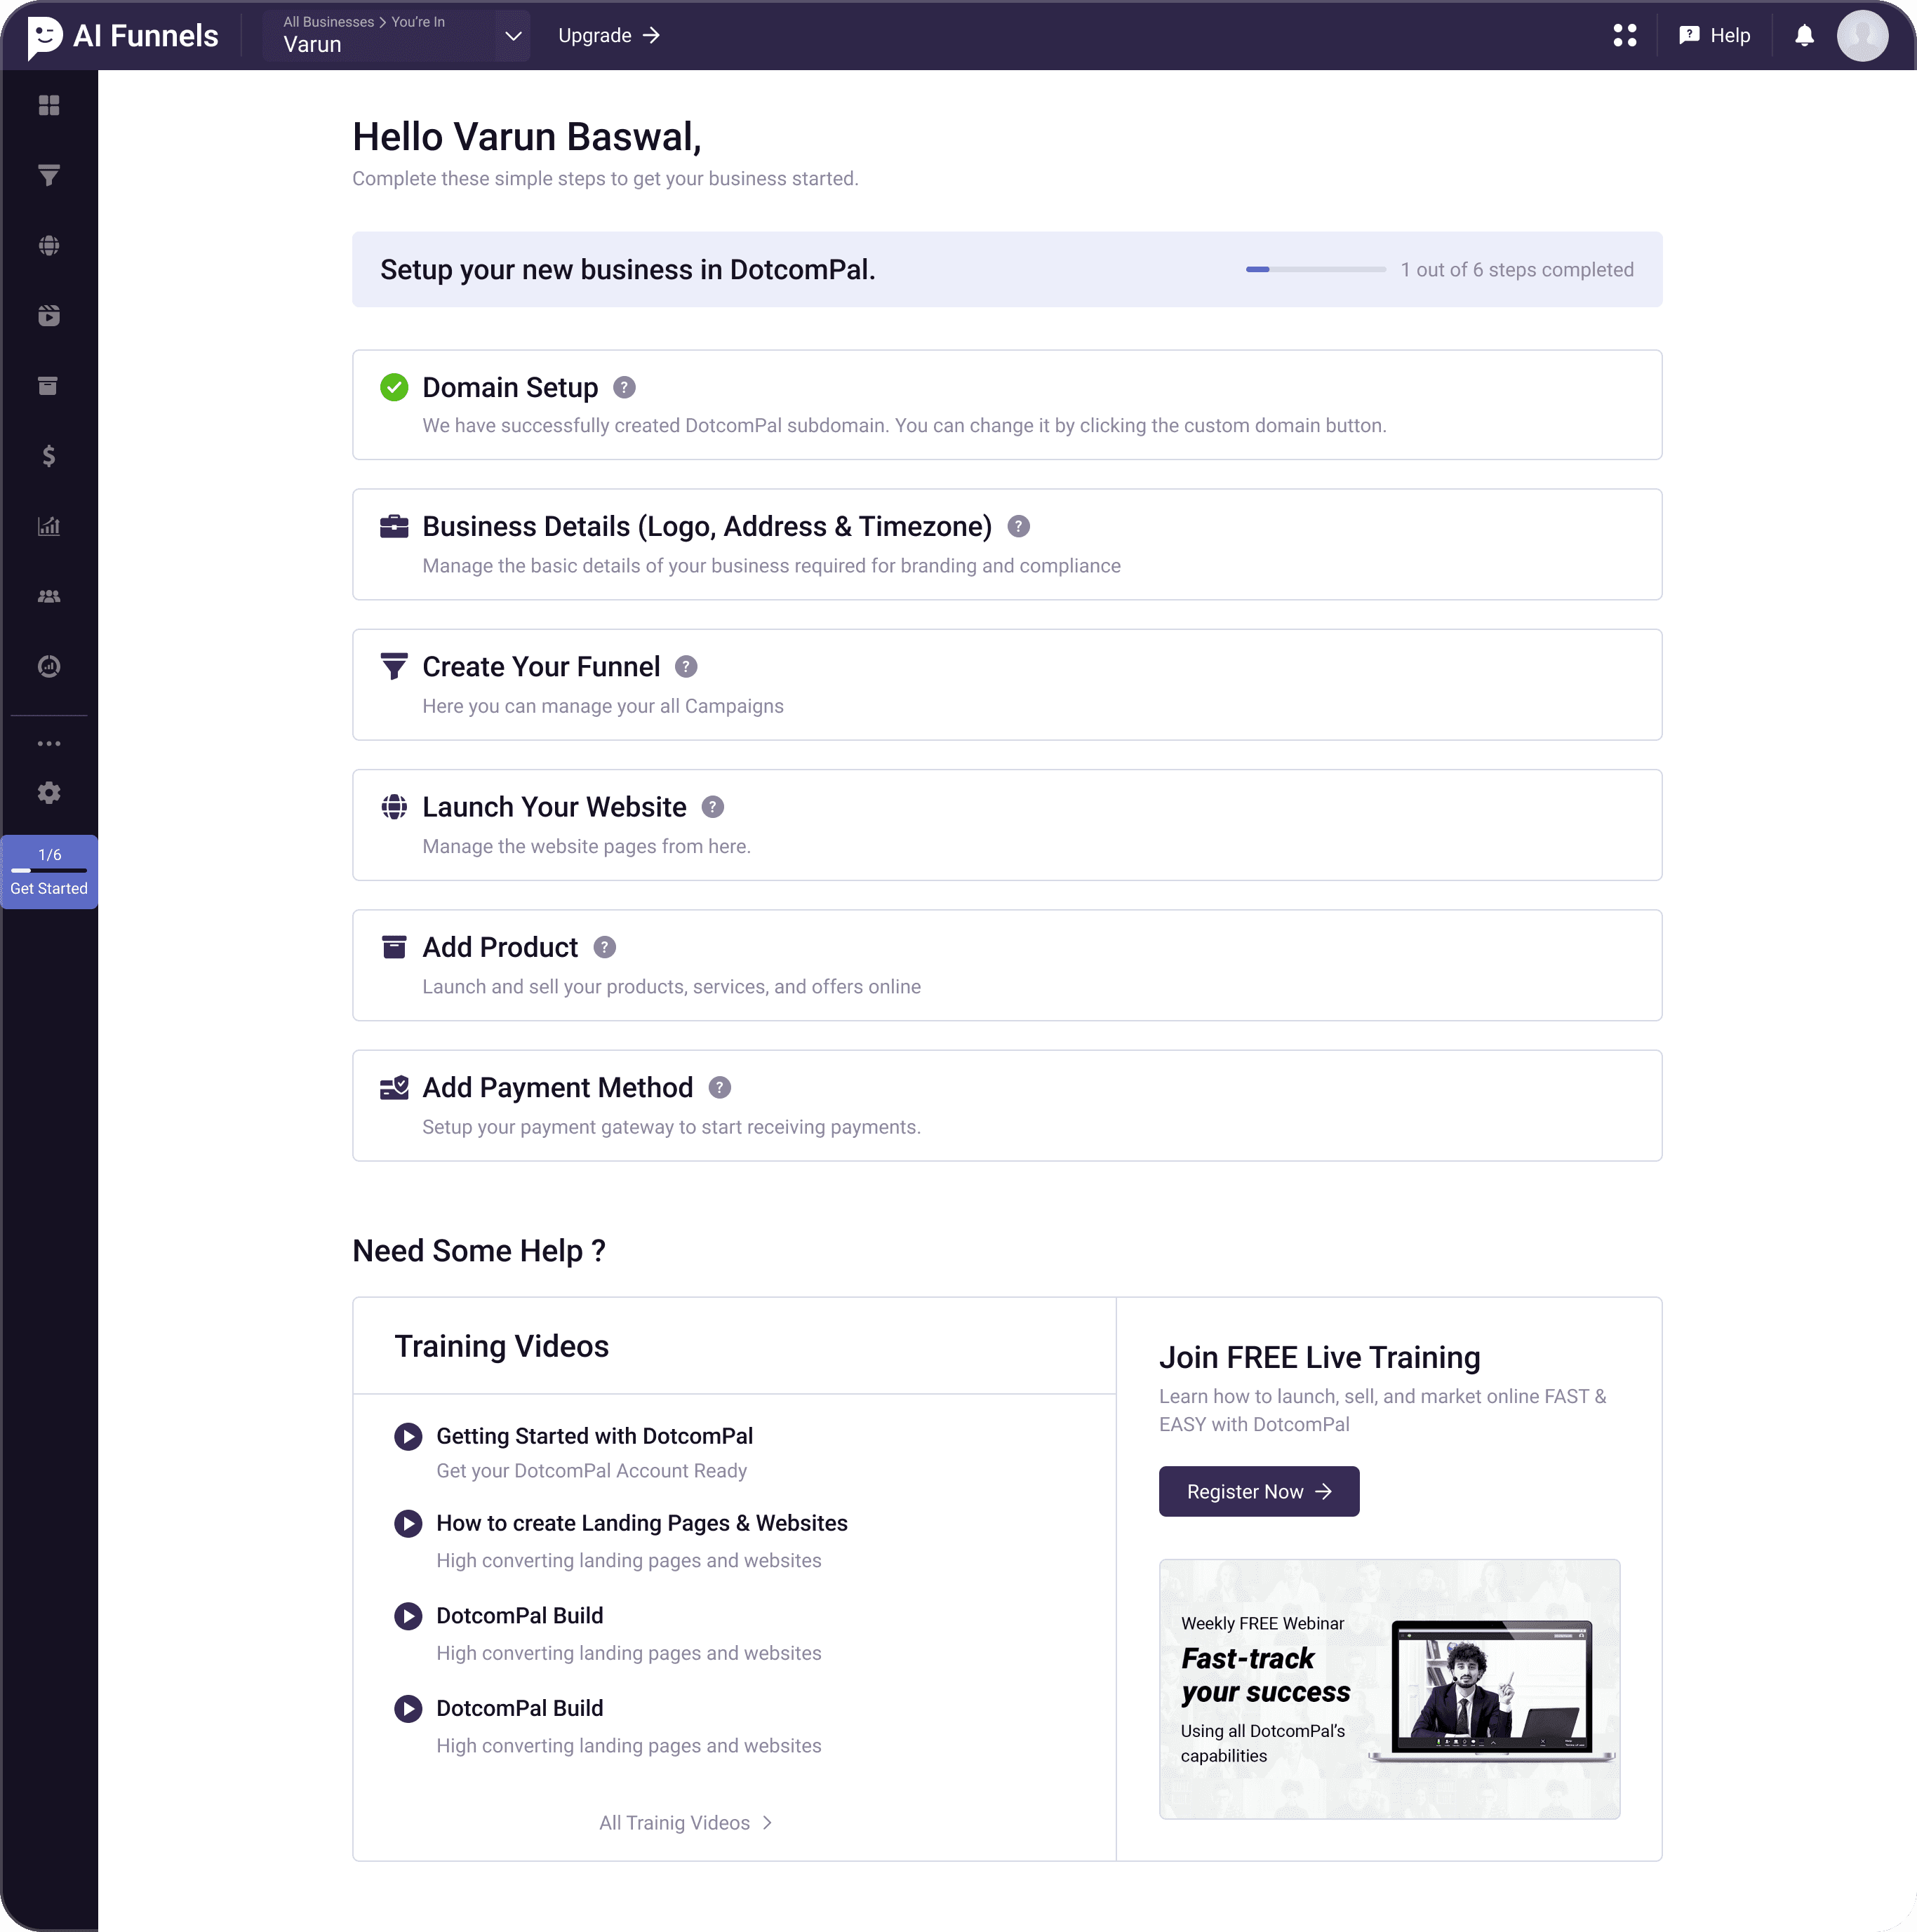Image resolution: width=1917 pixels, height=1932 pixels.
Task: Open the Create Your Funnel step
Action: point(540,666)
